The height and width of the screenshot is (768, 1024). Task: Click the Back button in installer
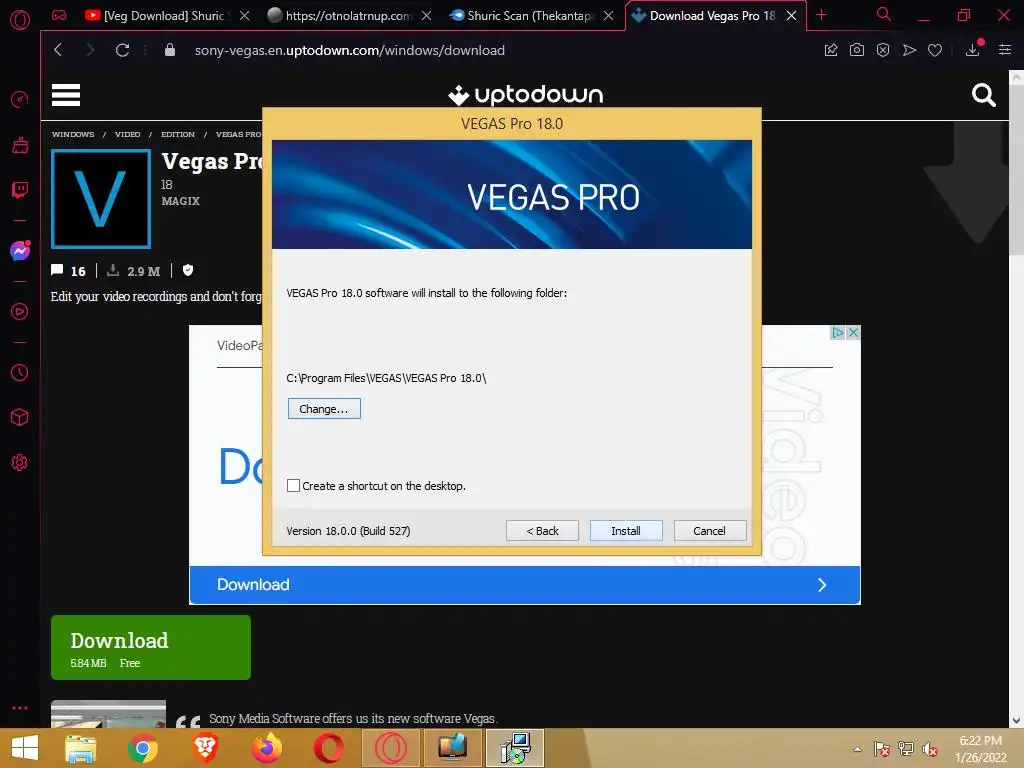point(542,531)
